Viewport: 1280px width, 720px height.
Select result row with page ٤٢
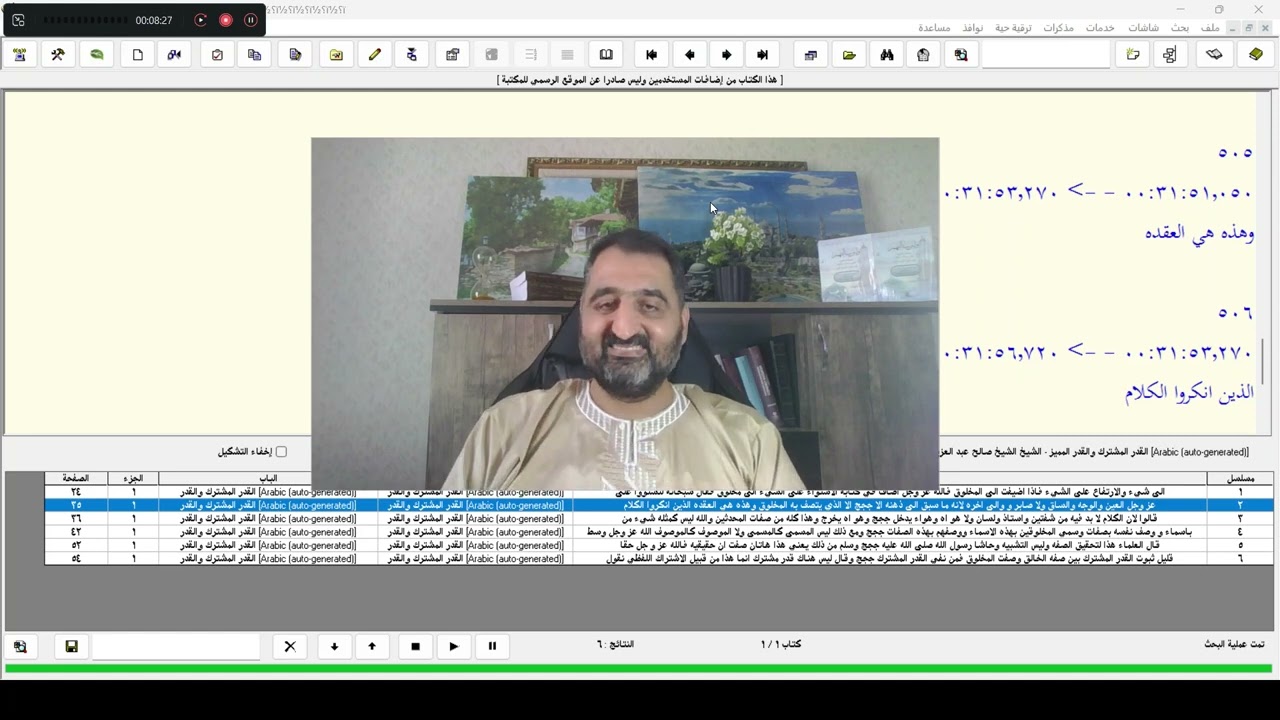click(x=658, y=532)
